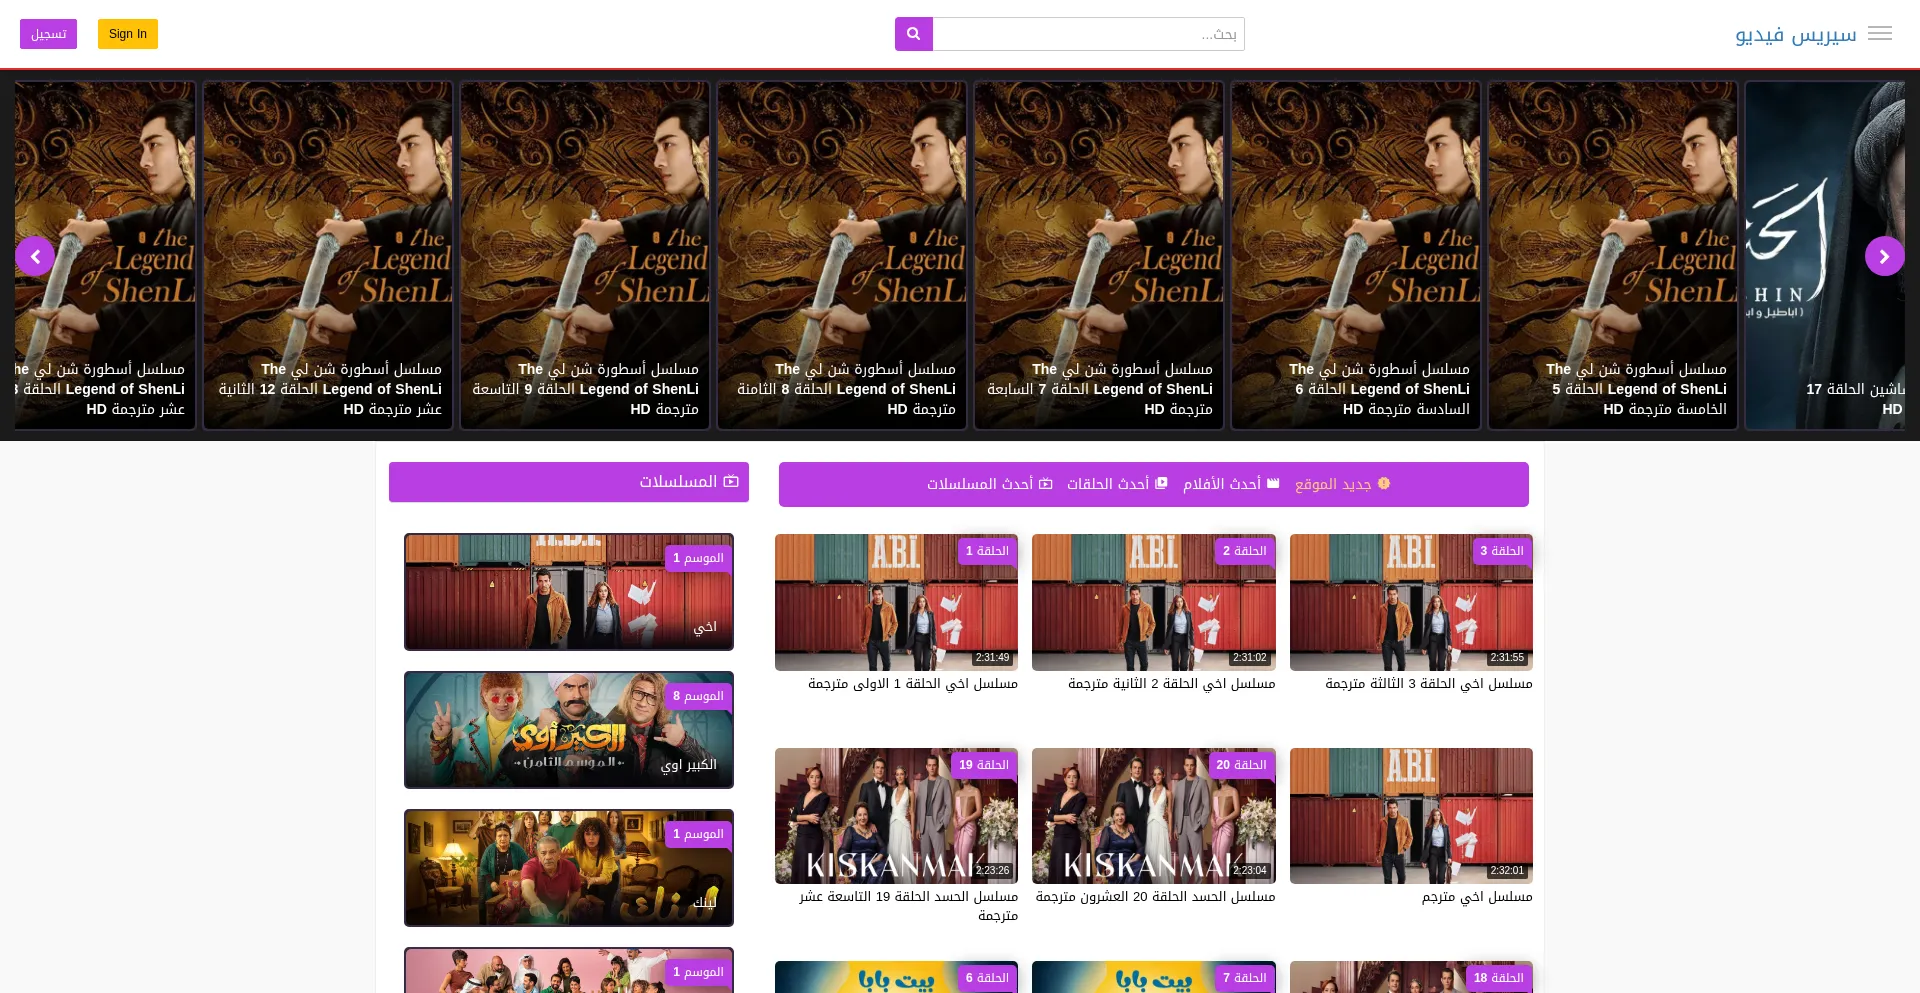This screenshot has height=993, width=1920.
Task: Click title مسلسل الحسد الحلقة 19 التاسعة عشر
Action: pyautogui.click(x=908, y=906)
